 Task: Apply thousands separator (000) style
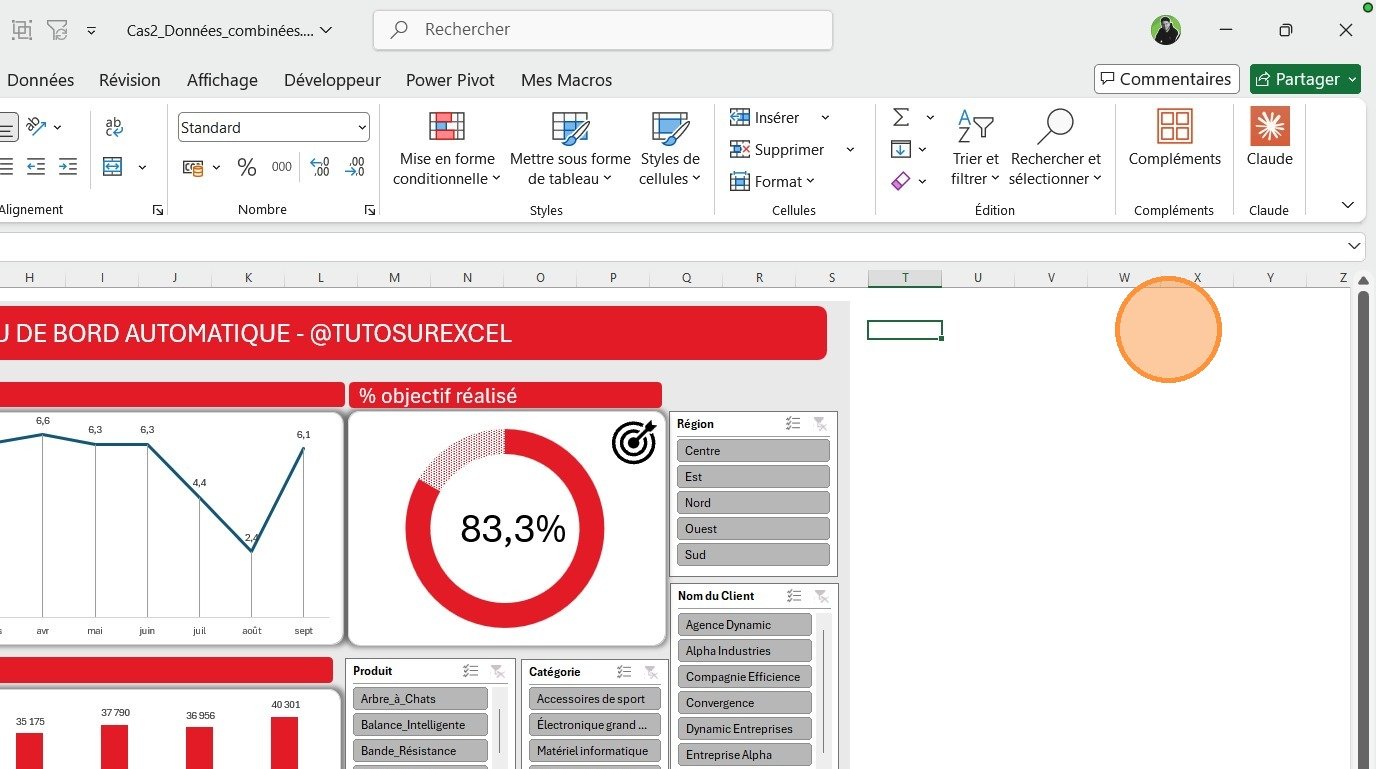(282, 167)
